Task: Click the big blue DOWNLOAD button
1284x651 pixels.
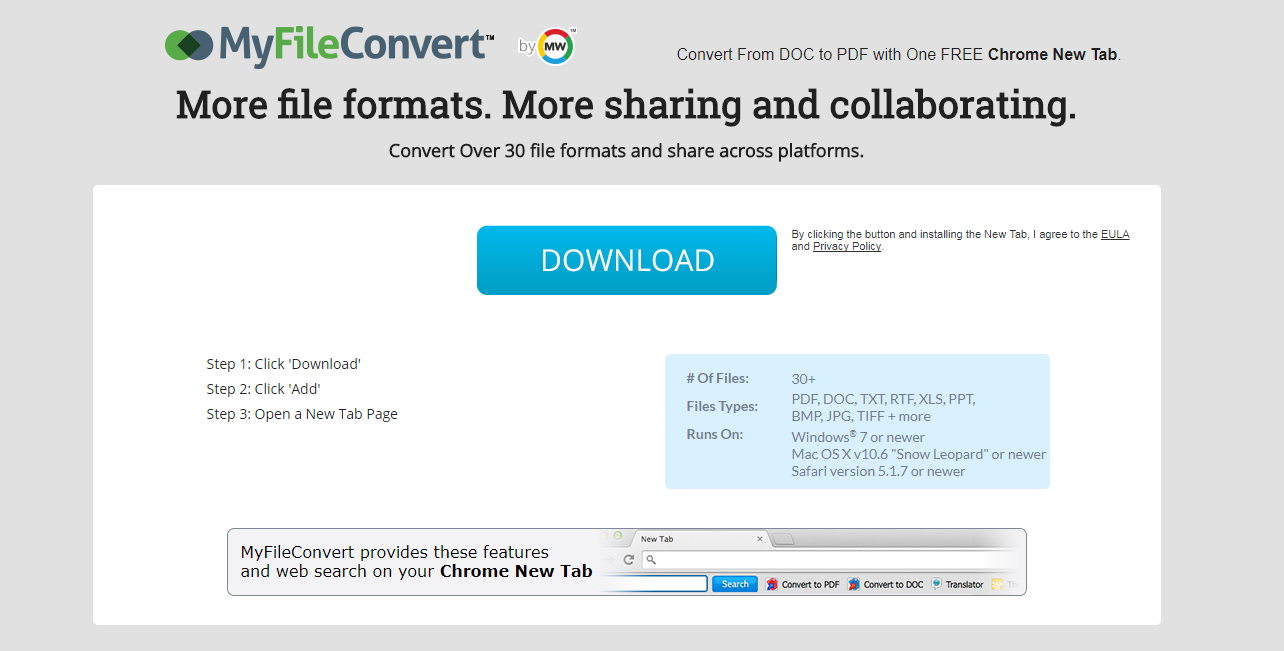Action: coord(627,260)
